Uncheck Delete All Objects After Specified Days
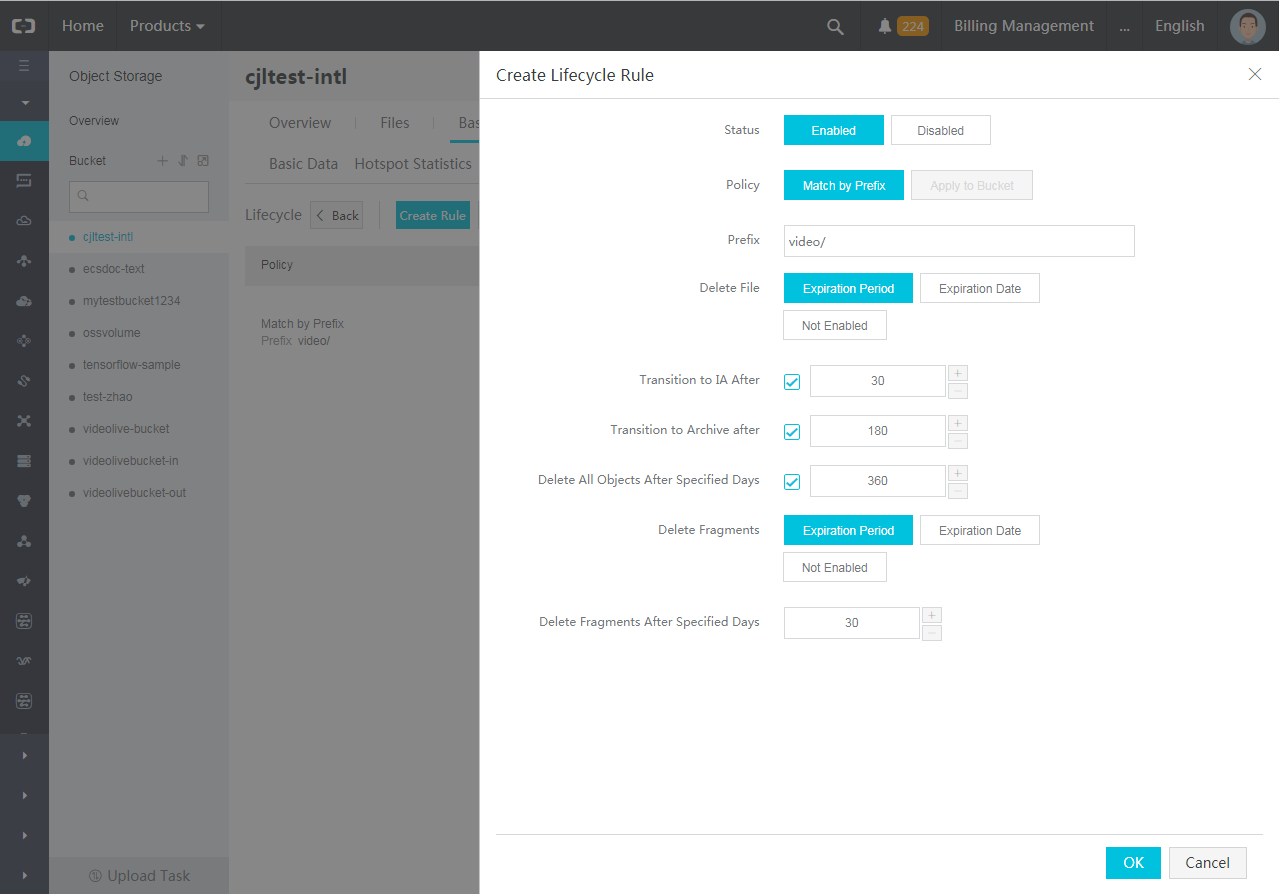Screen dimensions: 1279x894 [x=792, y=482]
